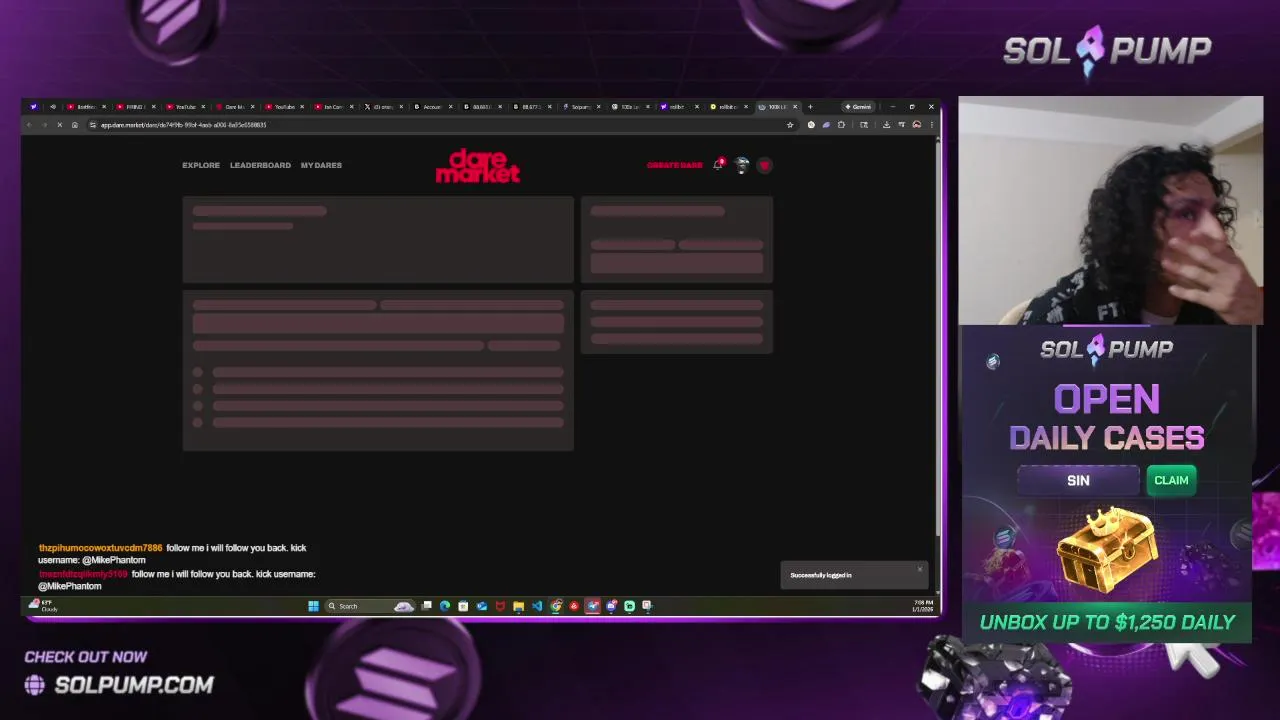
Task: Open File Explorer from the taskbar
Action: (x=518, y=606)
